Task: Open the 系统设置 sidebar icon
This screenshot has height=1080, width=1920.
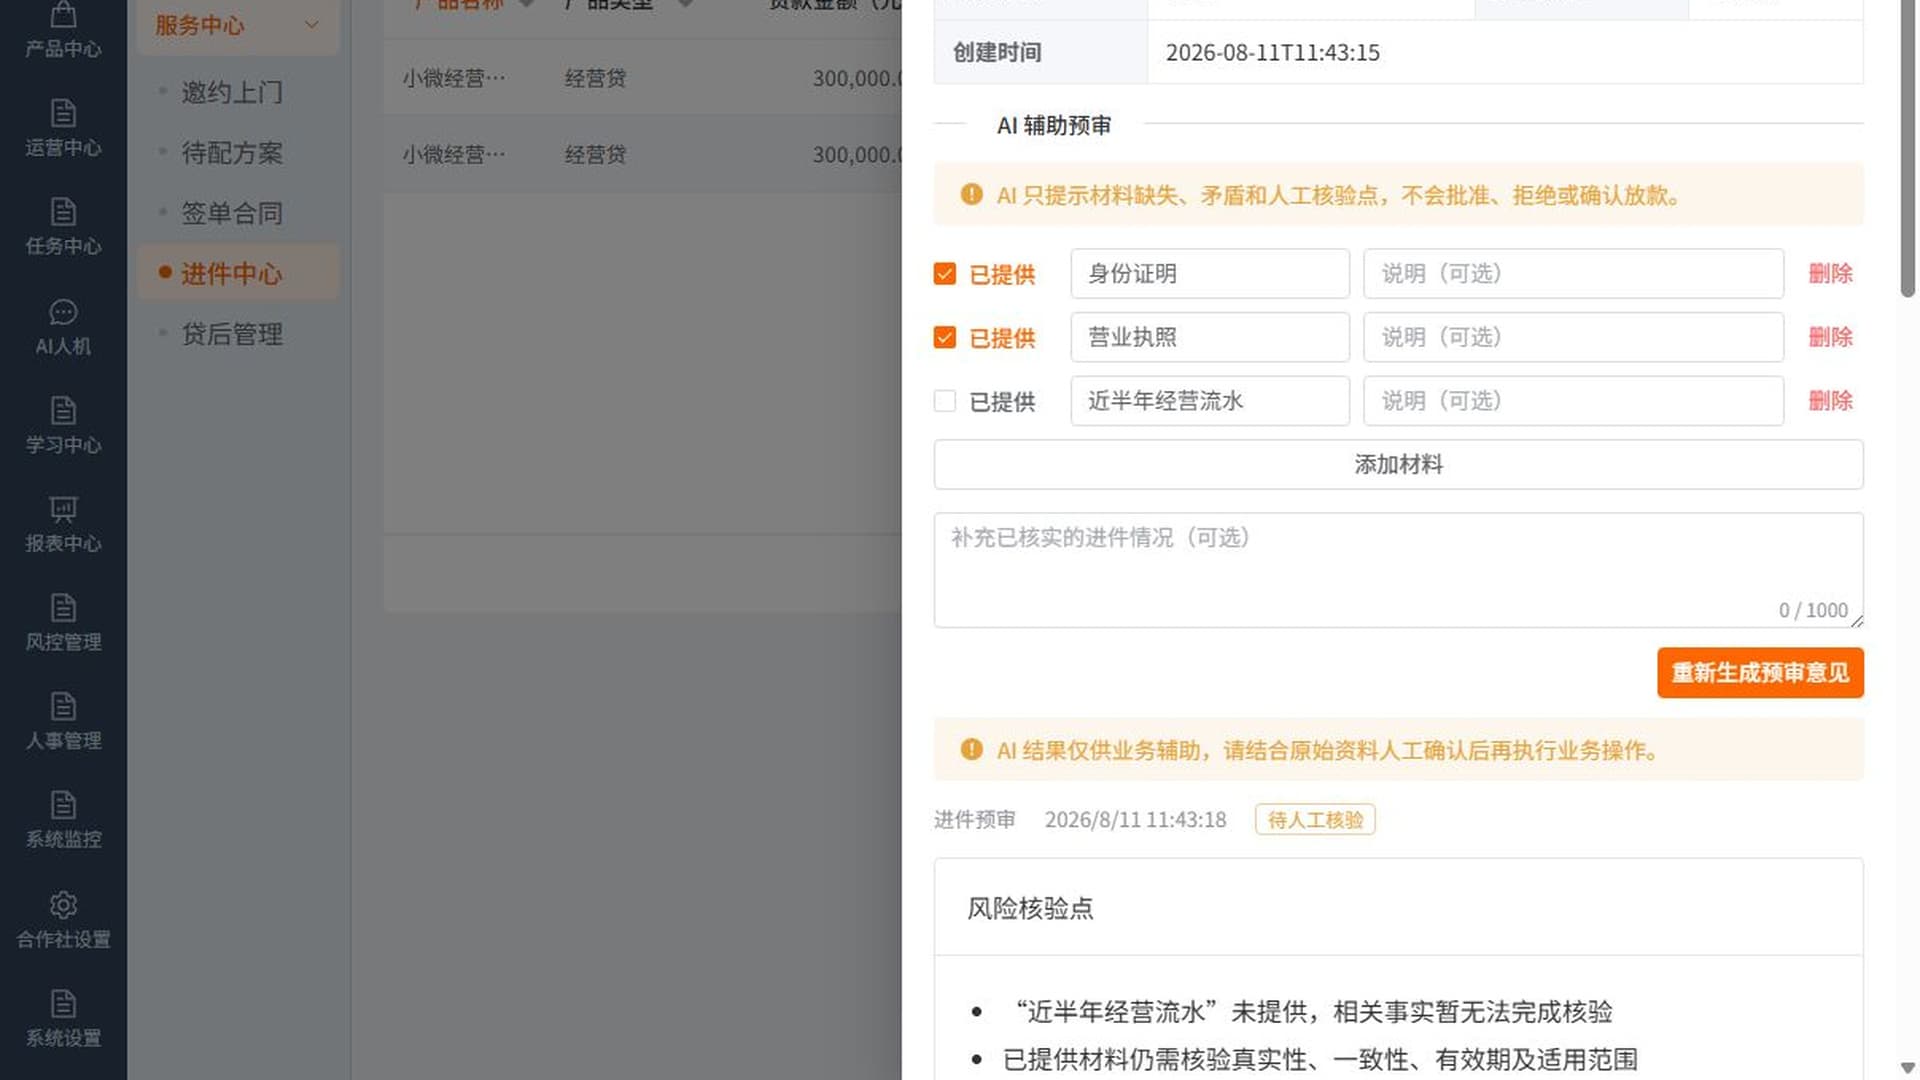Action: tap(63, 1003)
